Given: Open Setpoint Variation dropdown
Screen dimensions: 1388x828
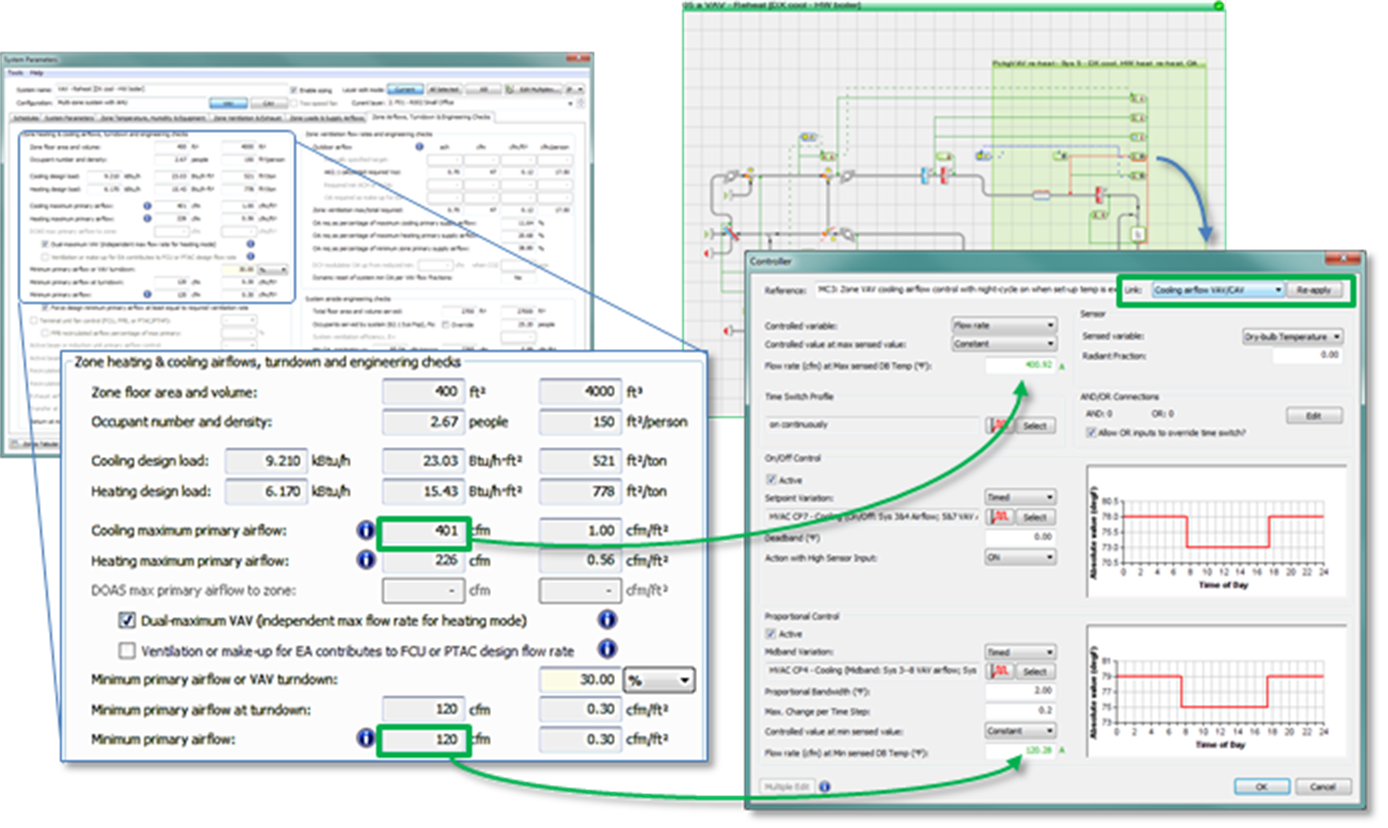Looking at the screenshot, I should pyautogui.click(x=1020, y=497).
